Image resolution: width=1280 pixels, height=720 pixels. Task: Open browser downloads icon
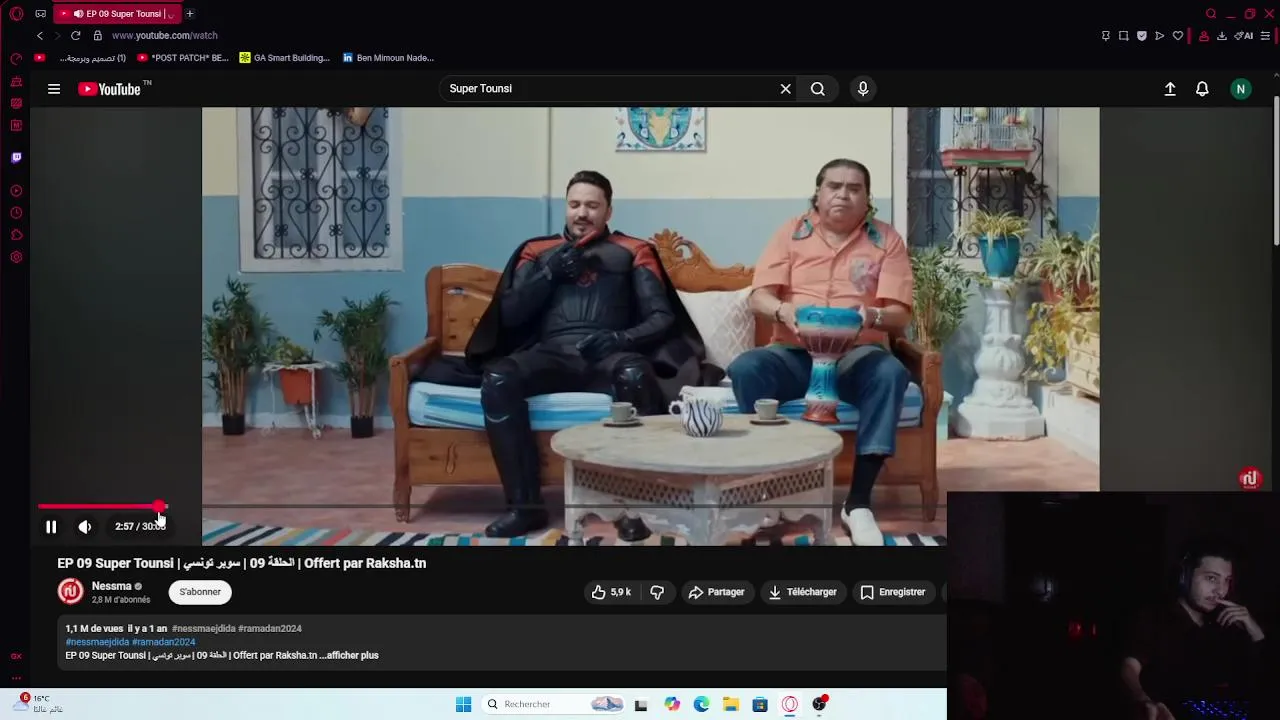[x=1222, y=36]
